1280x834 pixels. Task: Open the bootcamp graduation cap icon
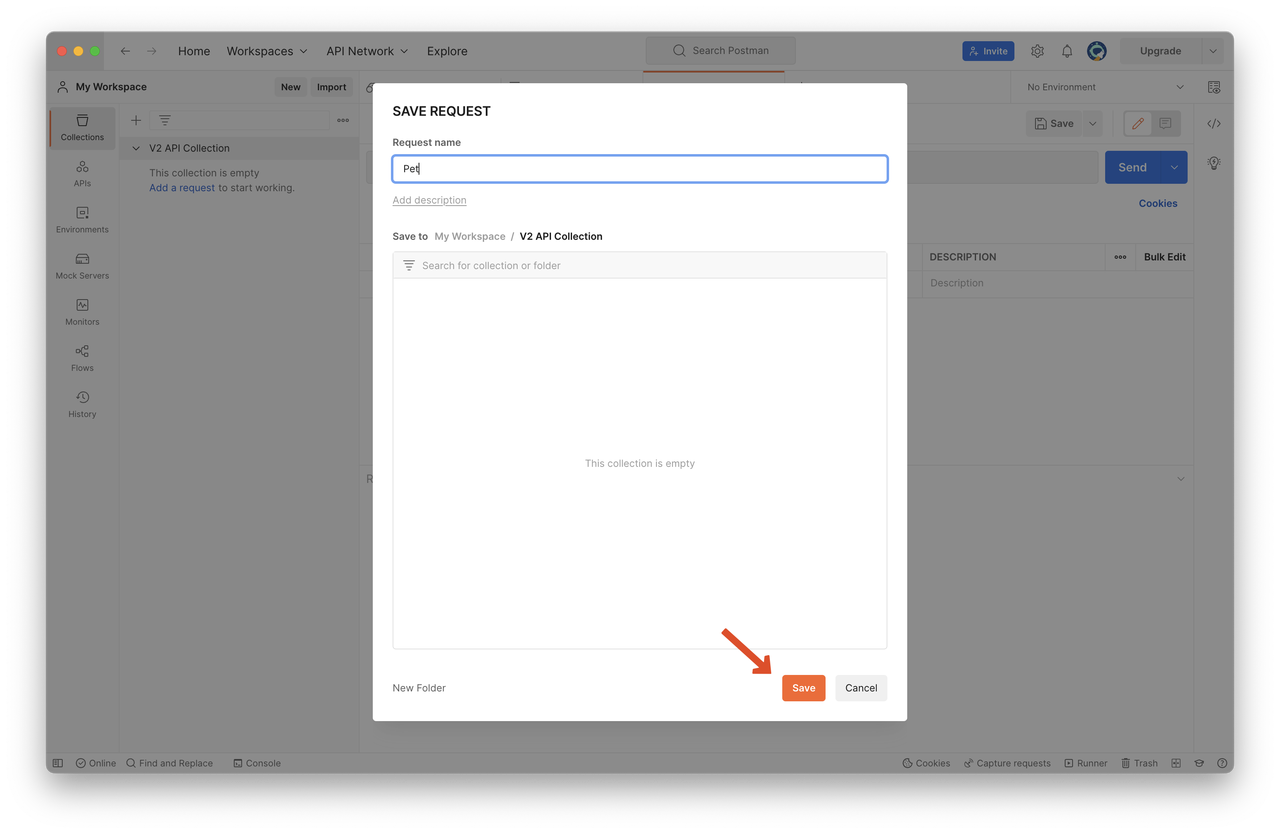pyautogui.click(x=1199, y=763)
